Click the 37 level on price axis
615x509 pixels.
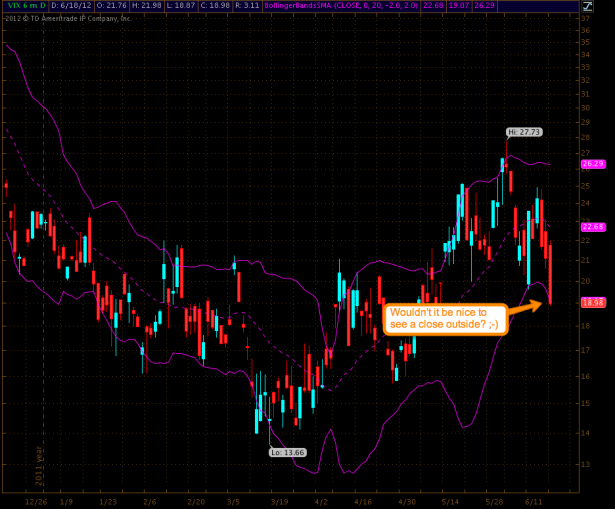(586, 14)
